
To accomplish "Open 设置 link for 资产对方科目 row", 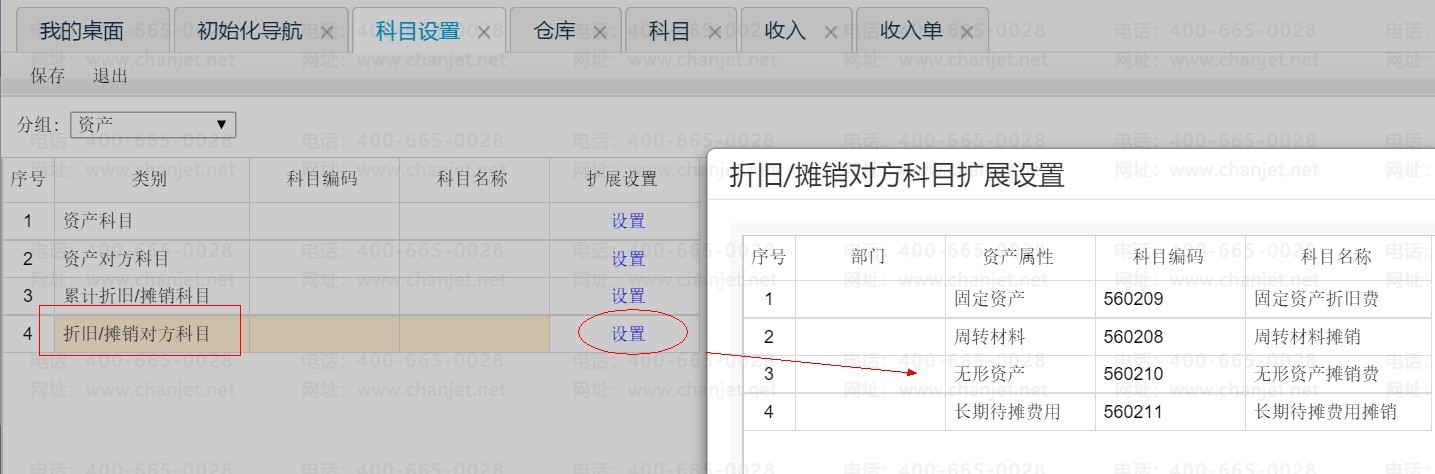I will click(x=628, y=259).
